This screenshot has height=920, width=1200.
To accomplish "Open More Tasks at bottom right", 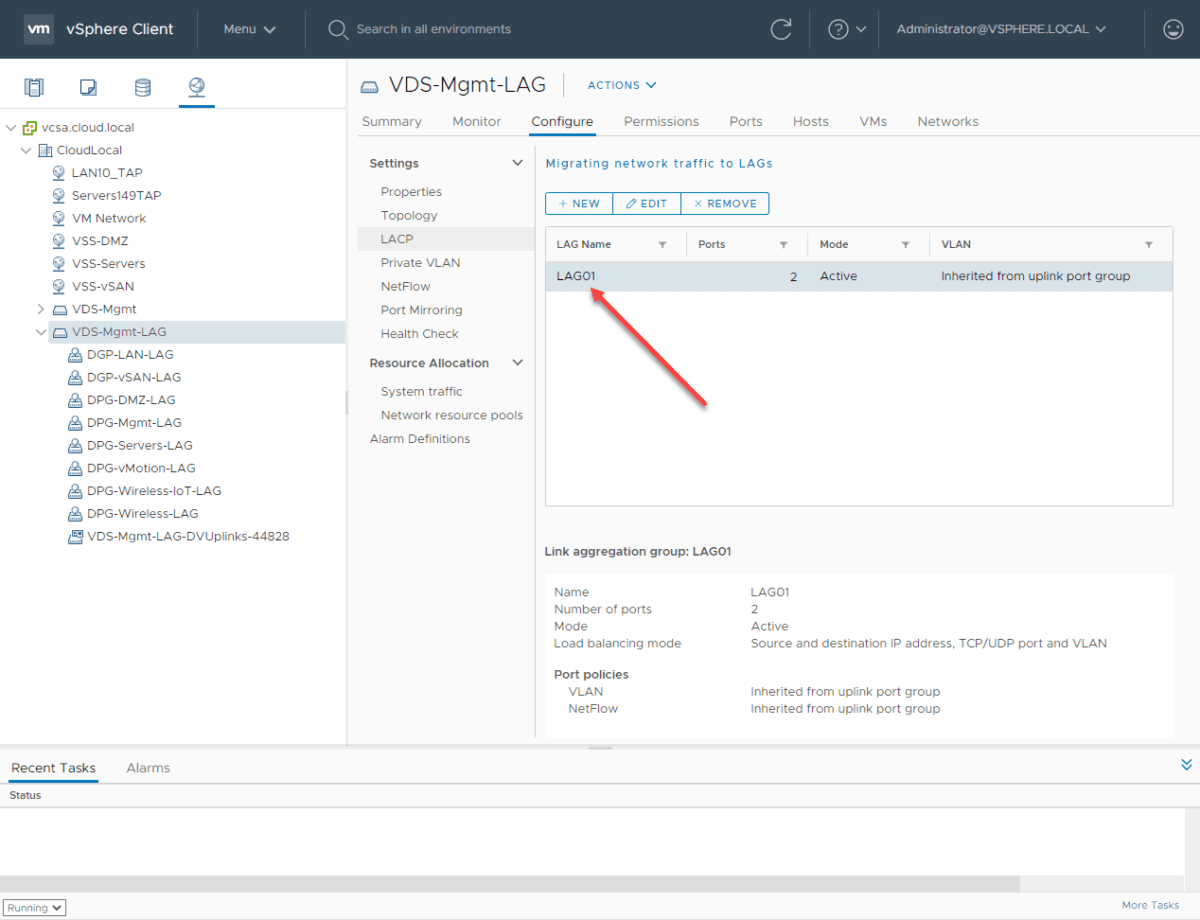I will point(1149,904).
